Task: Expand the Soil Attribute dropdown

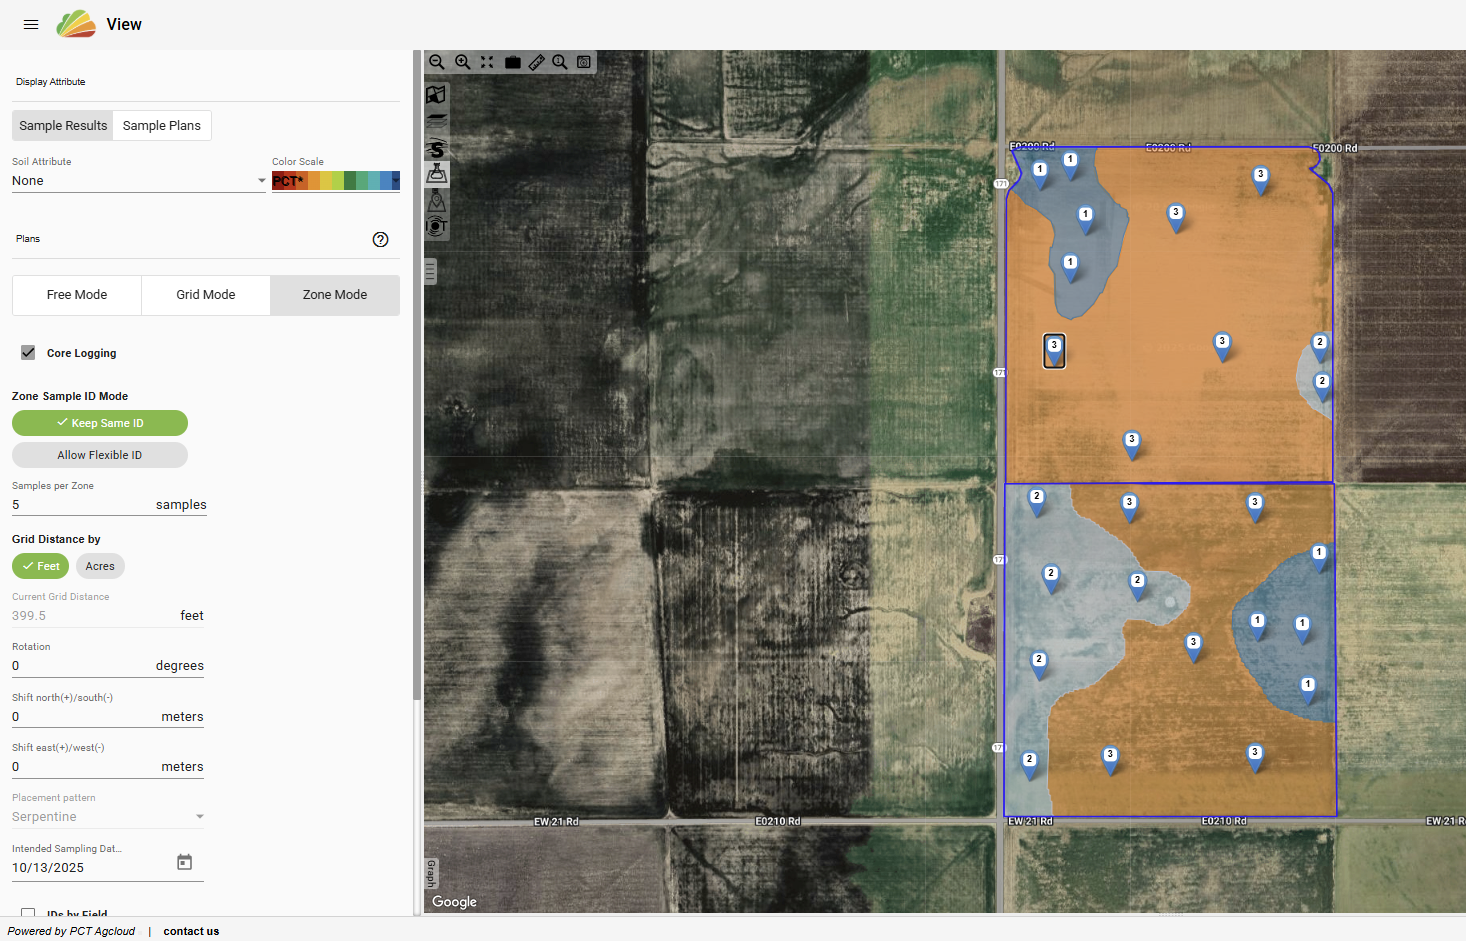Action: [139, 181]
